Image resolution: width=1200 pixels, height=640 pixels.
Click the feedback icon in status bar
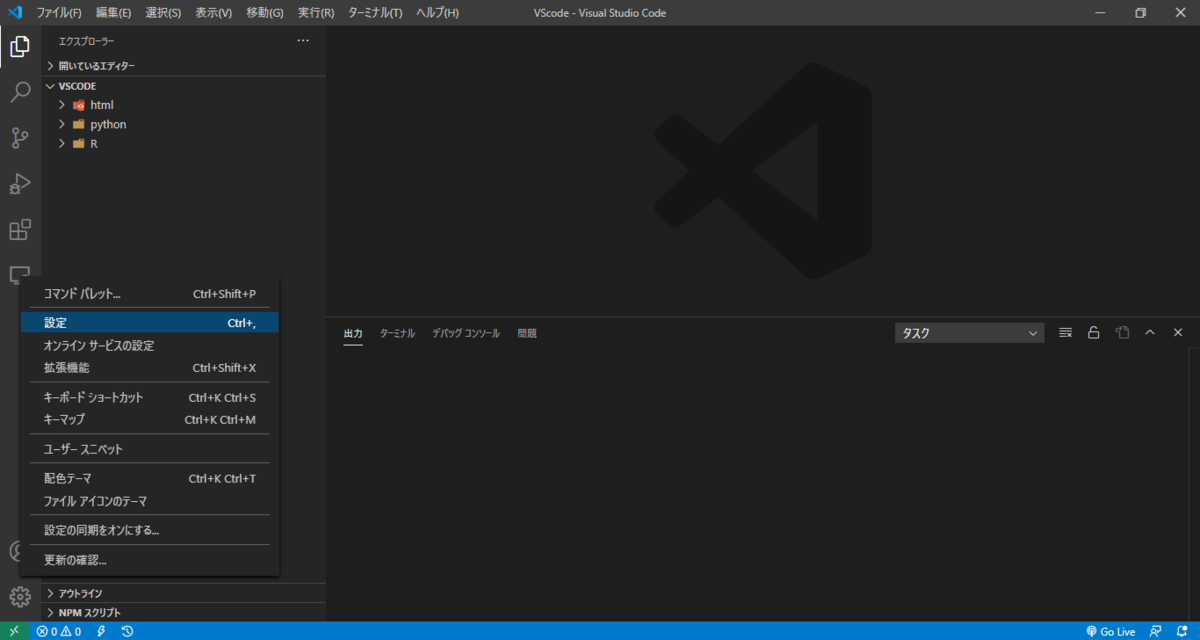pos(1157,631)
